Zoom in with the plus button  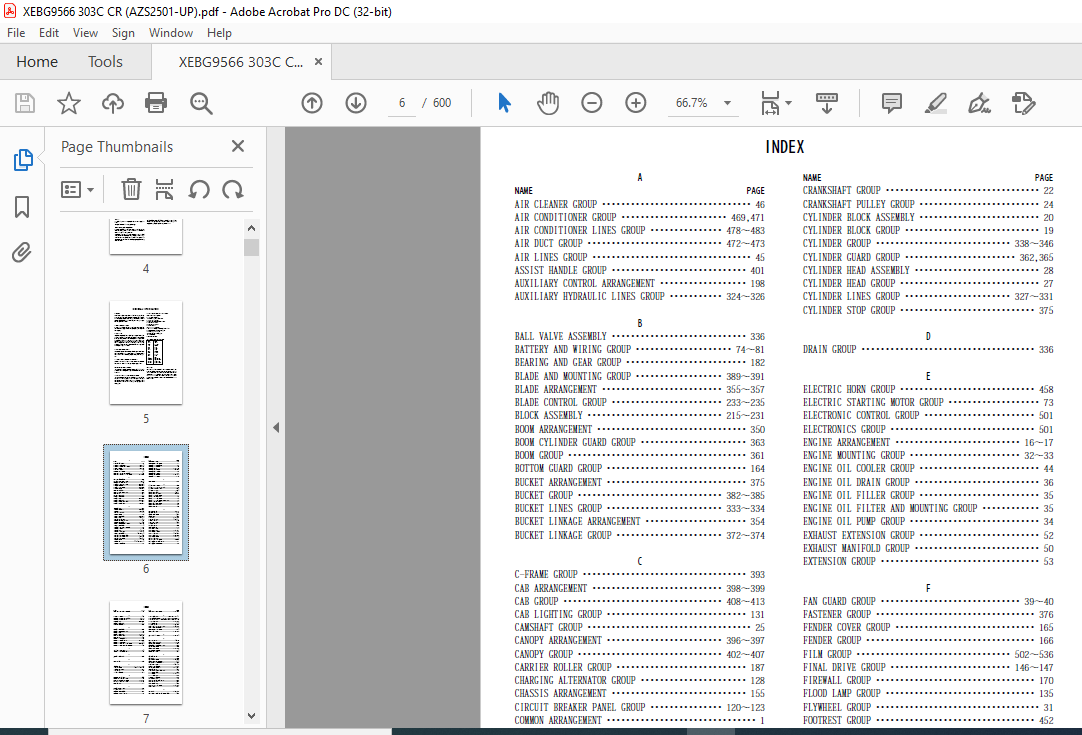636,104
